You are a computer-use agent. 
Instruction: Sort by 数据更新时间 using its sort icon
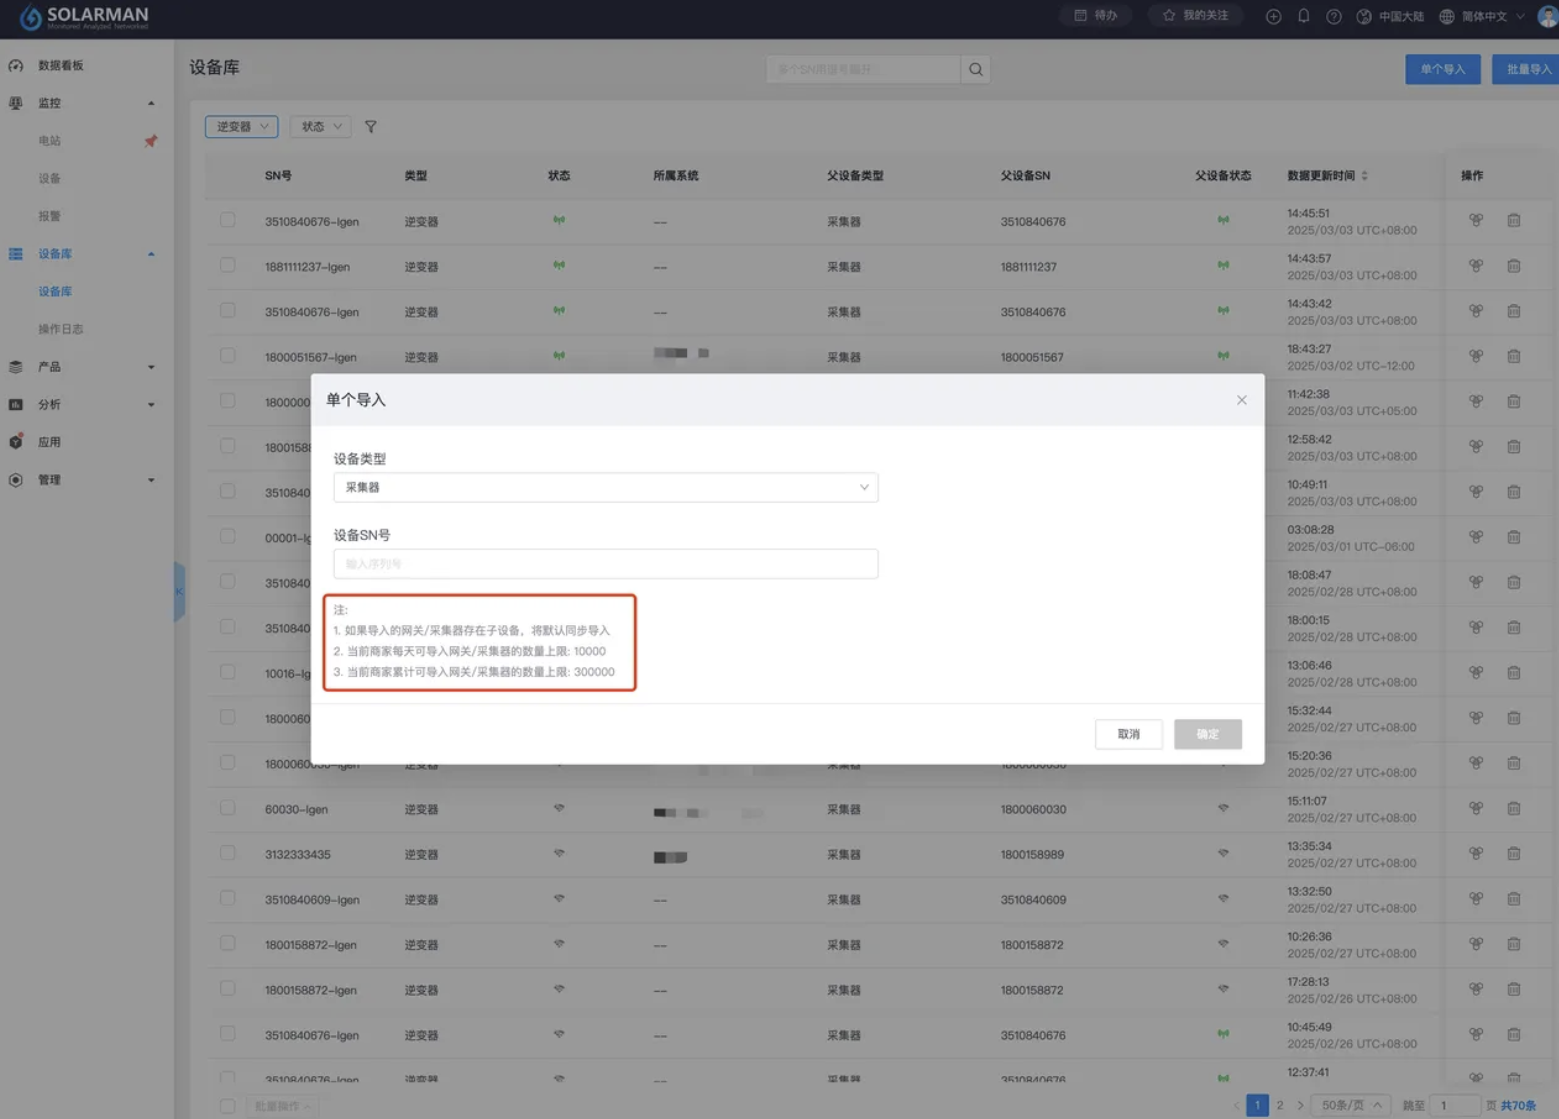click(x=1364, y=176)
